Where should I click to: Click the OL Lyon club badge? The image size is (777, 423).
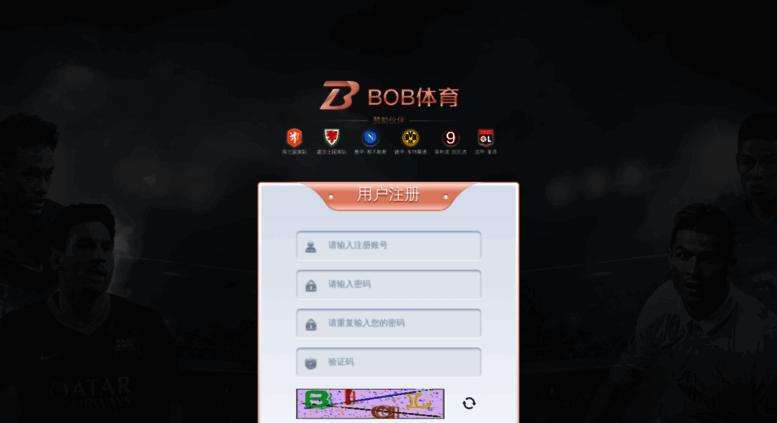point(486,138)
